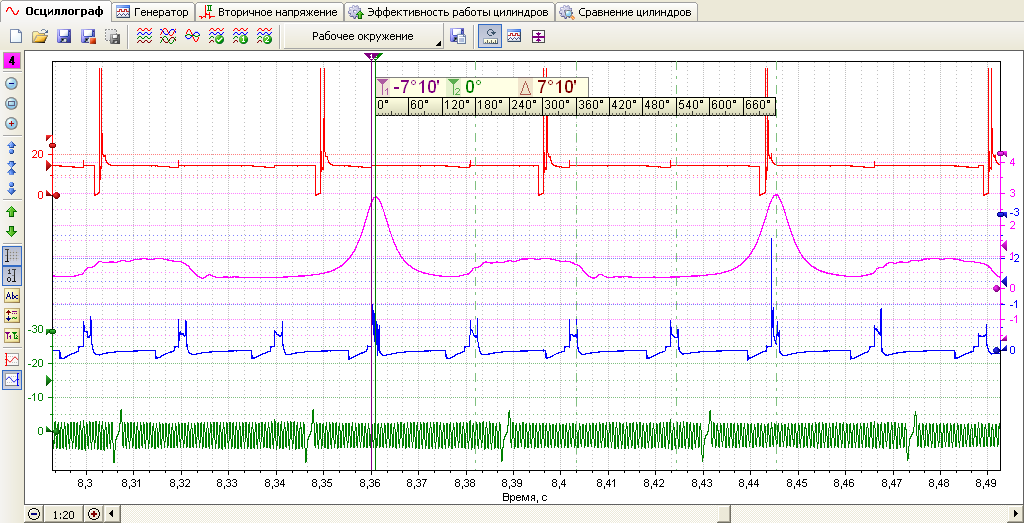Click the horizontal scrollbar left arrow
1024x523 pixels.
click(x=110, y=514)
